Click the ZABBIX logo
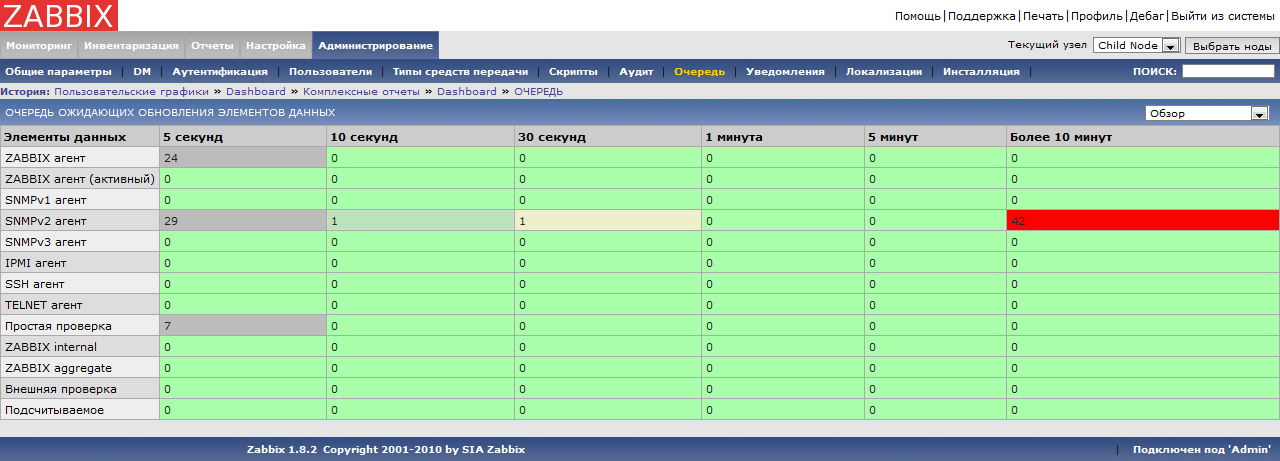 click(x=59, y=15)
